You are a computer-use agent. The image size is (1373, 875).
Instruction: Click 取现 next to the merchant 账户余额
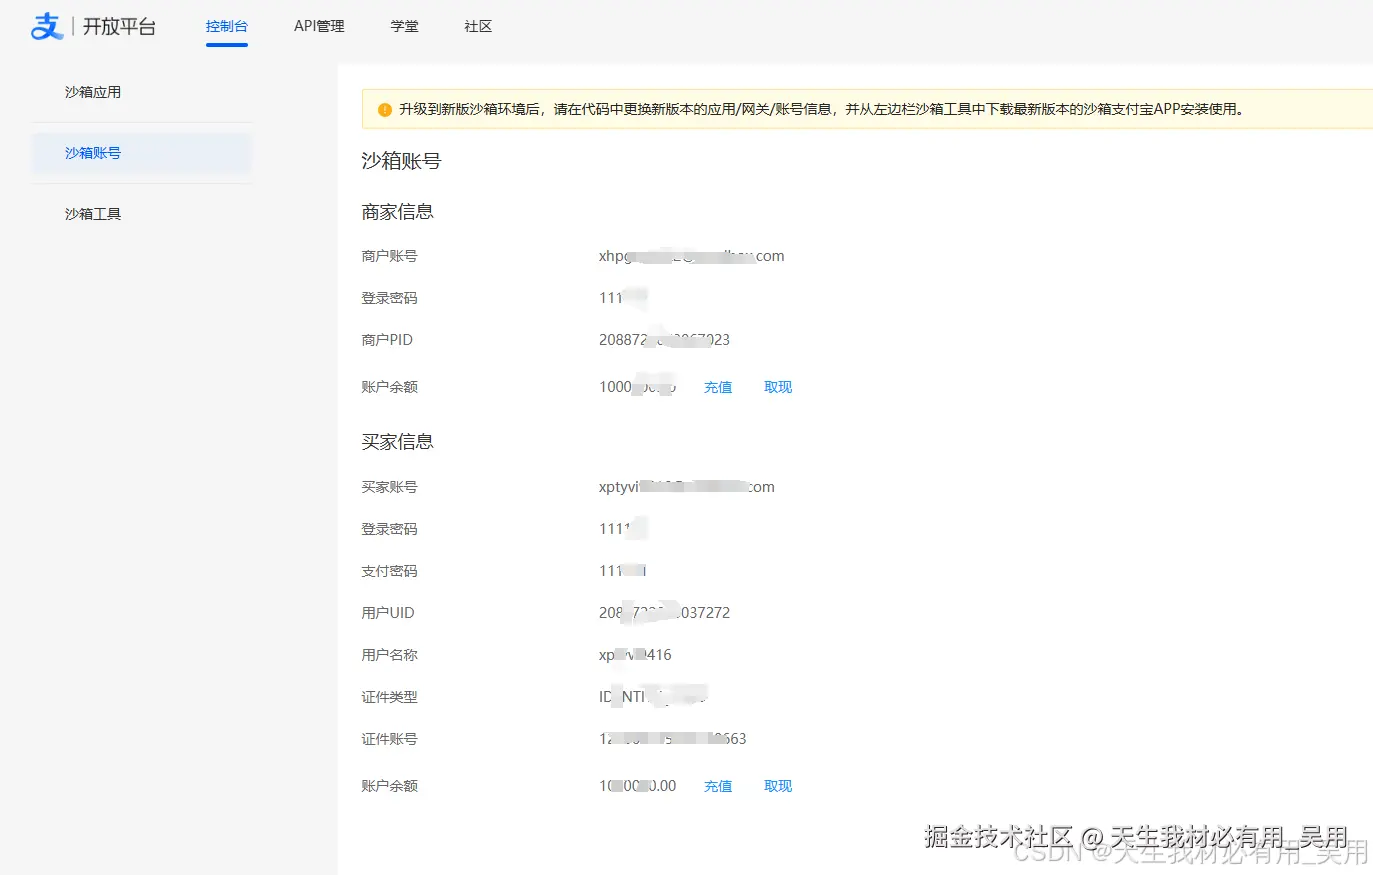(x=777, y=387)
